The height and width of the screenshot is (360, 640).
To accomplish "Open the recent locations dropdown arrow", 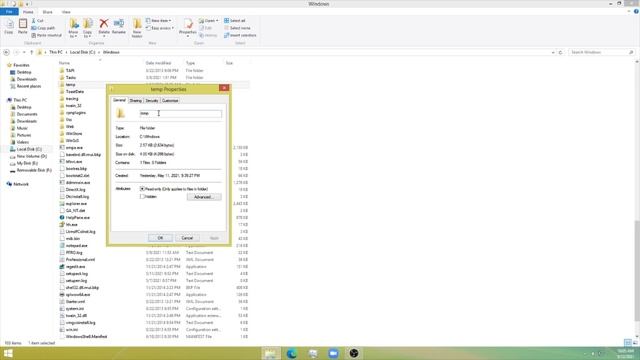I will [x=24, y=52].
